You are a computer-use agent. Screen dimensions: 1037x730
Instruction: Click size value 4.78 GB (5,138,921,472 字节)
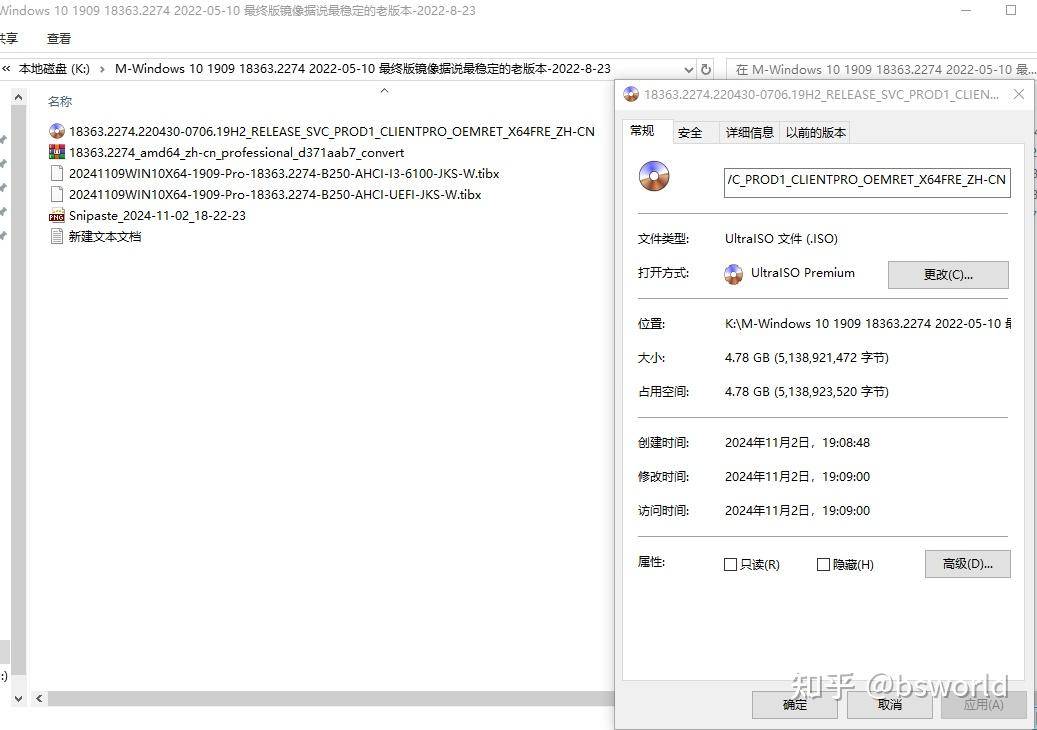[807, 358]
